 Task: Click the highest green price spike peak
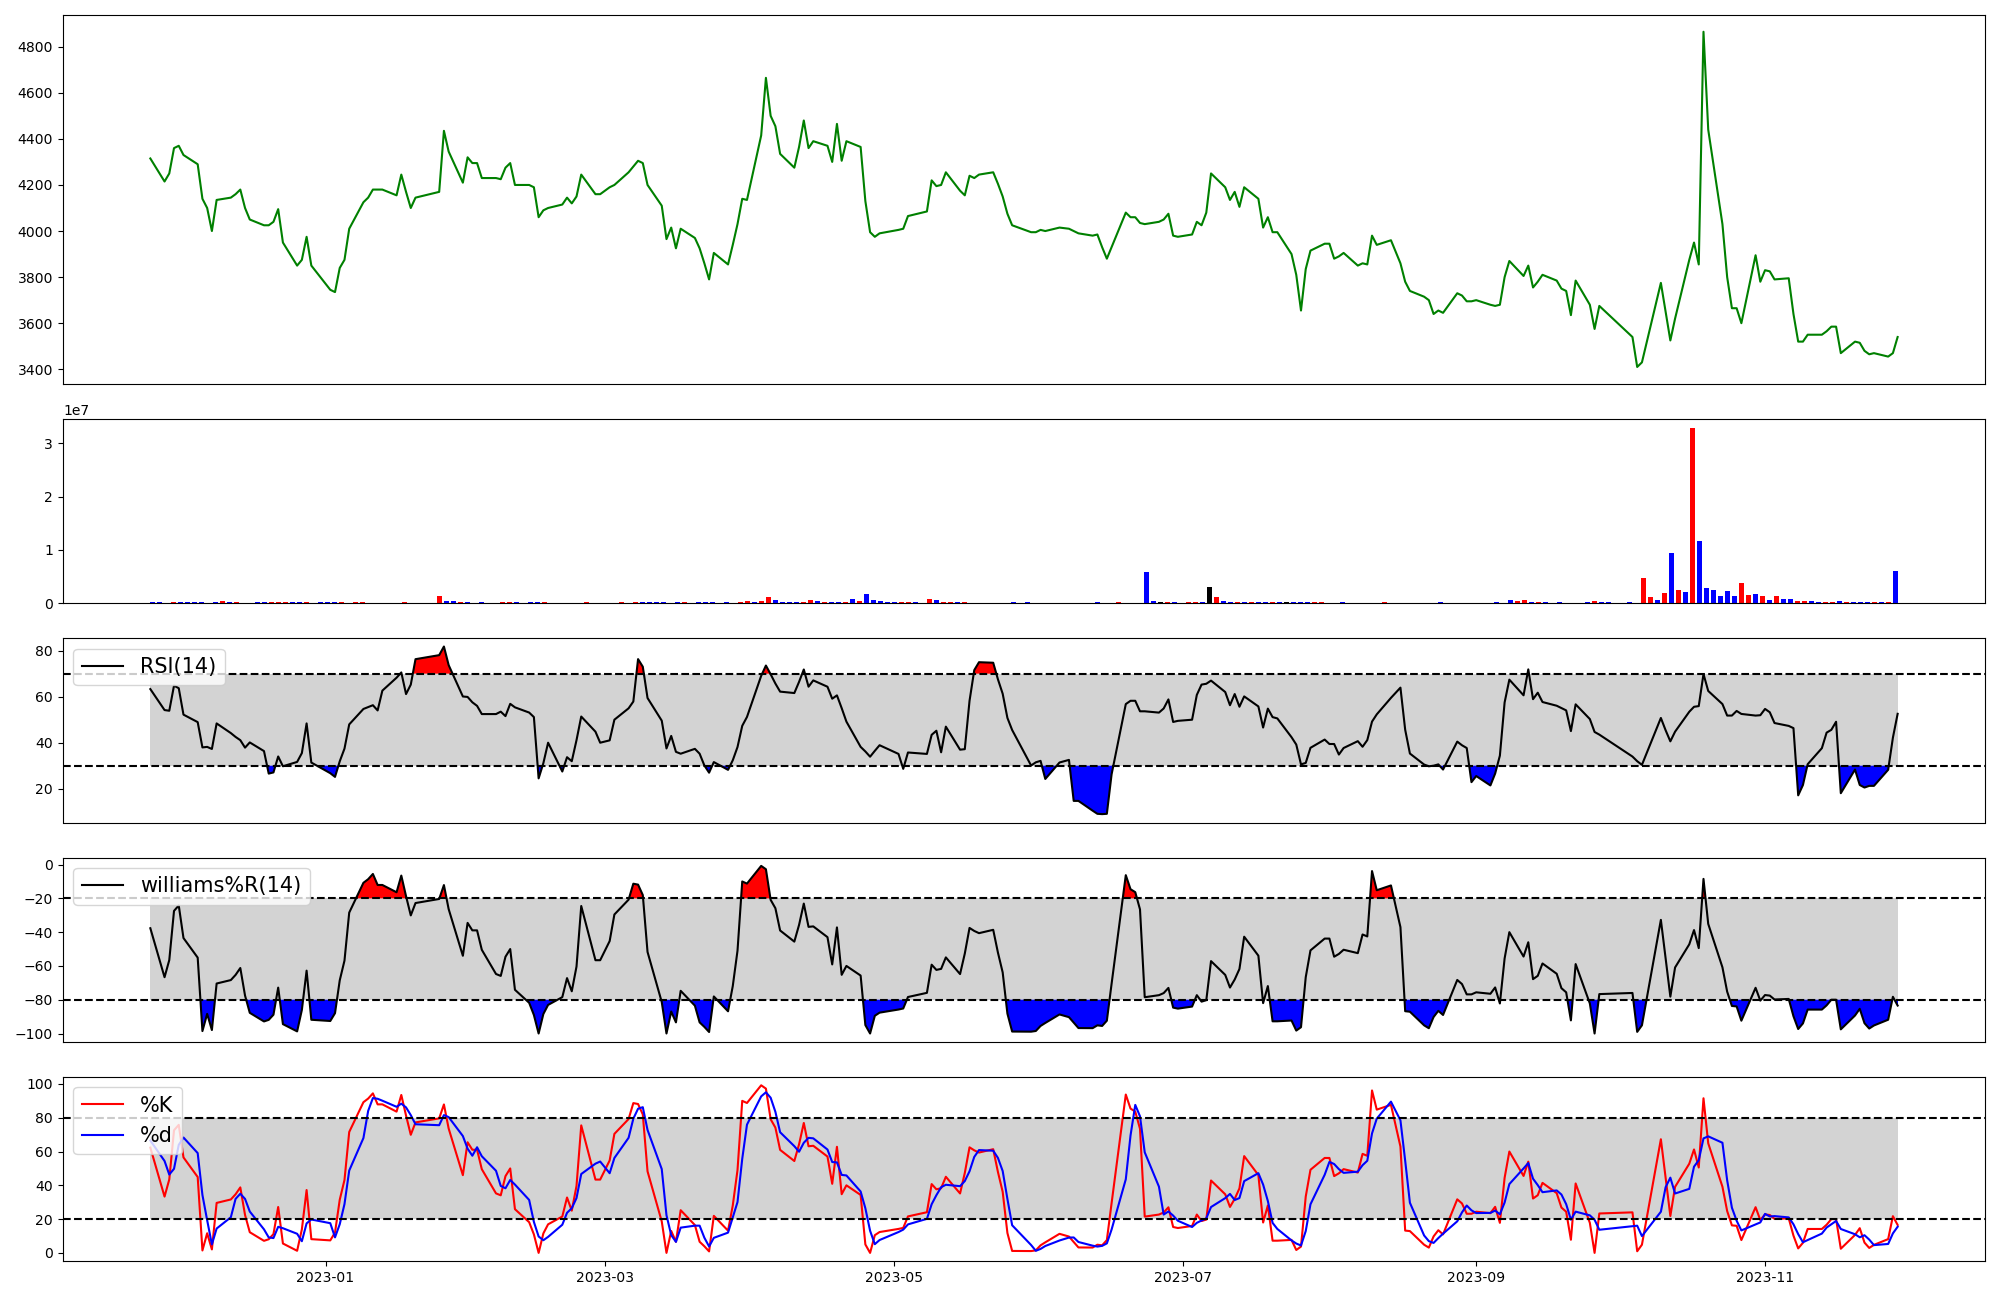(x=1703, y=33)
